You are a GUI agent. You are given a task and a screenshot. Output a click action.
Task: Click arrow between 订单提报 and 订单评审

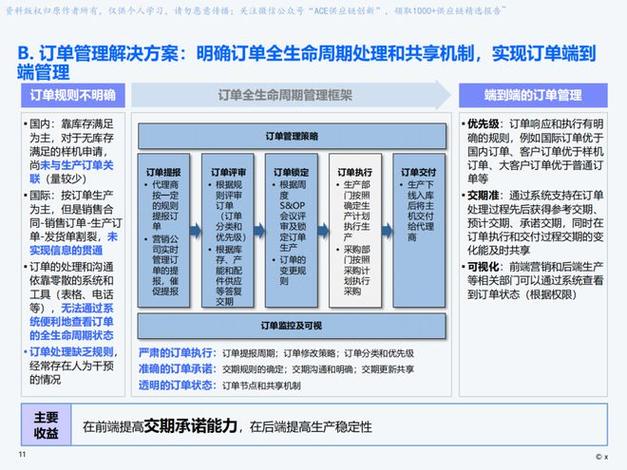[x=196, y=230]
